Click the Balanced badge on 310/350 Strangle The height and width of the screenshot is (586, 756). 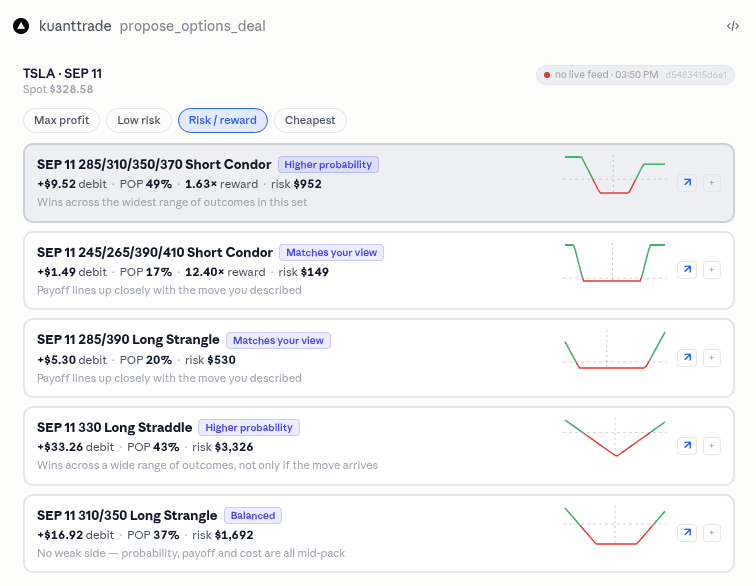[253, 516]
